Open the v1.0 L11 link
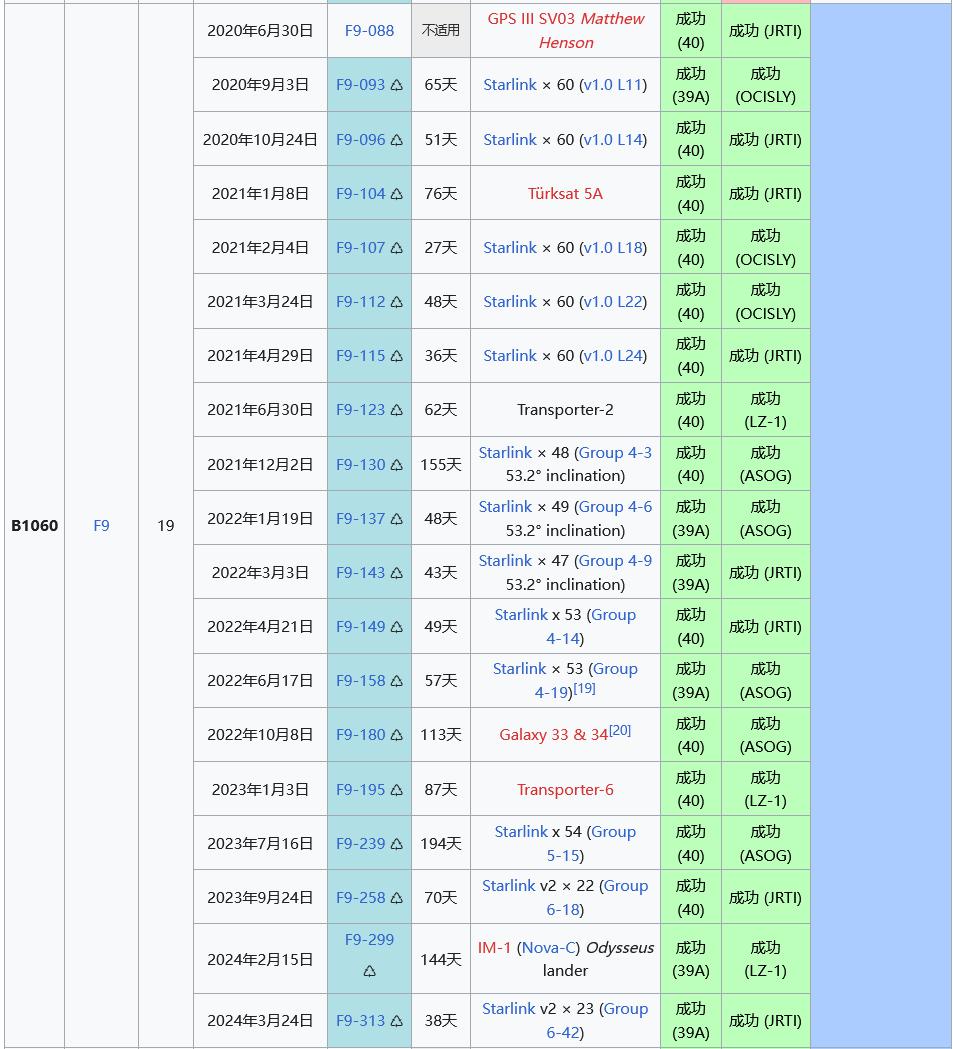This screenshot has height=1049, width=953. [x=612, y=85]
